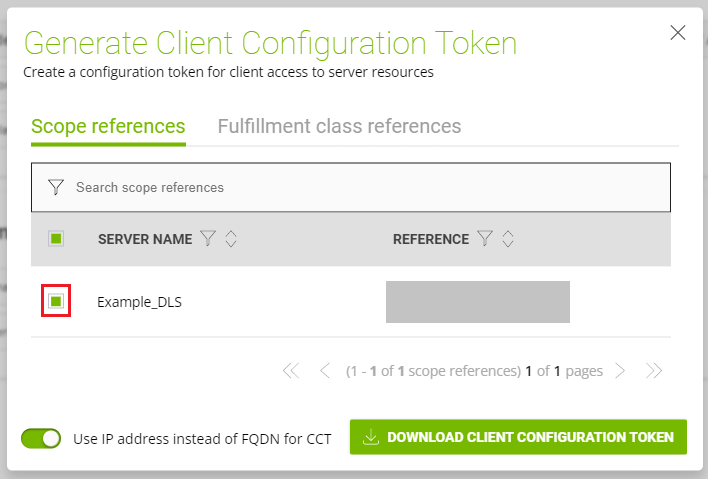
Task: Click Download Client Configuration Token button
Action: [518, 437]
